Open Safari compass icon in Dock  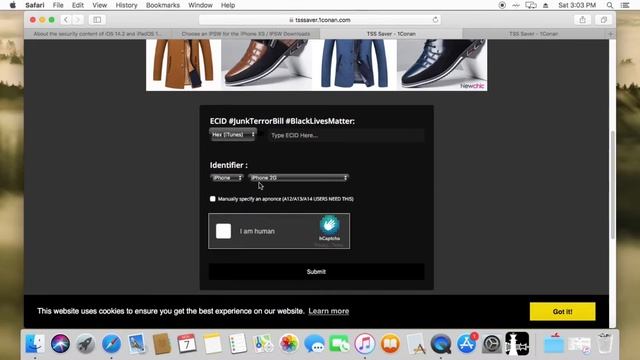coord(111,344)
